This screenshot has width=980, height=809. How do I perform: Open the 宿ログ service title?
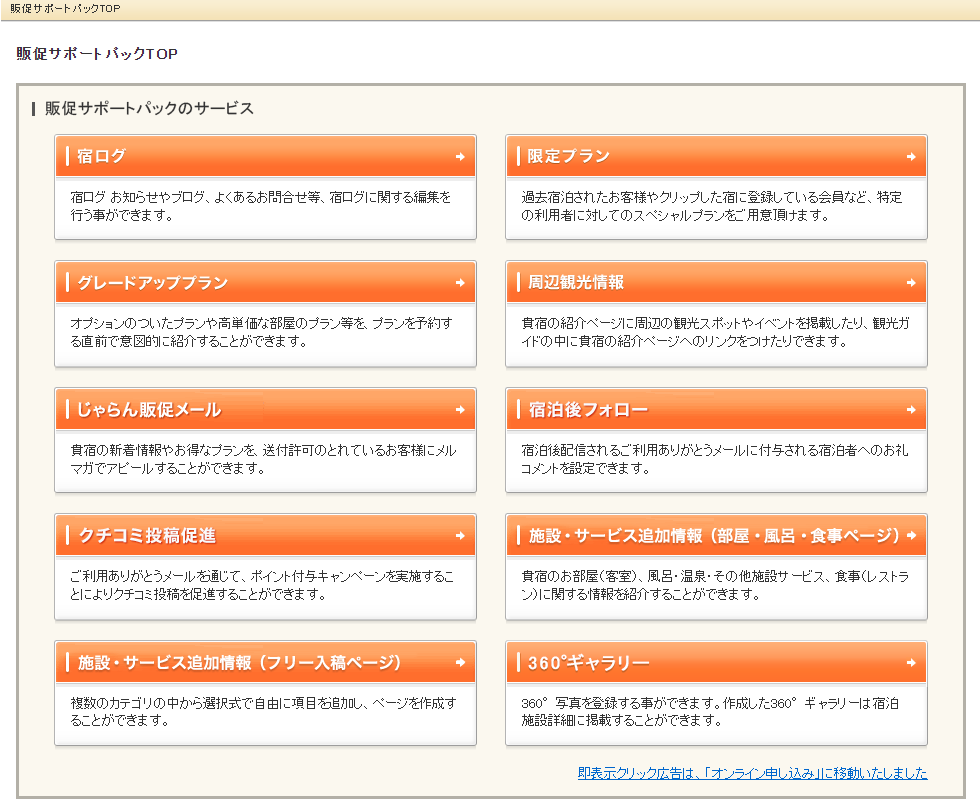[102, 156]
